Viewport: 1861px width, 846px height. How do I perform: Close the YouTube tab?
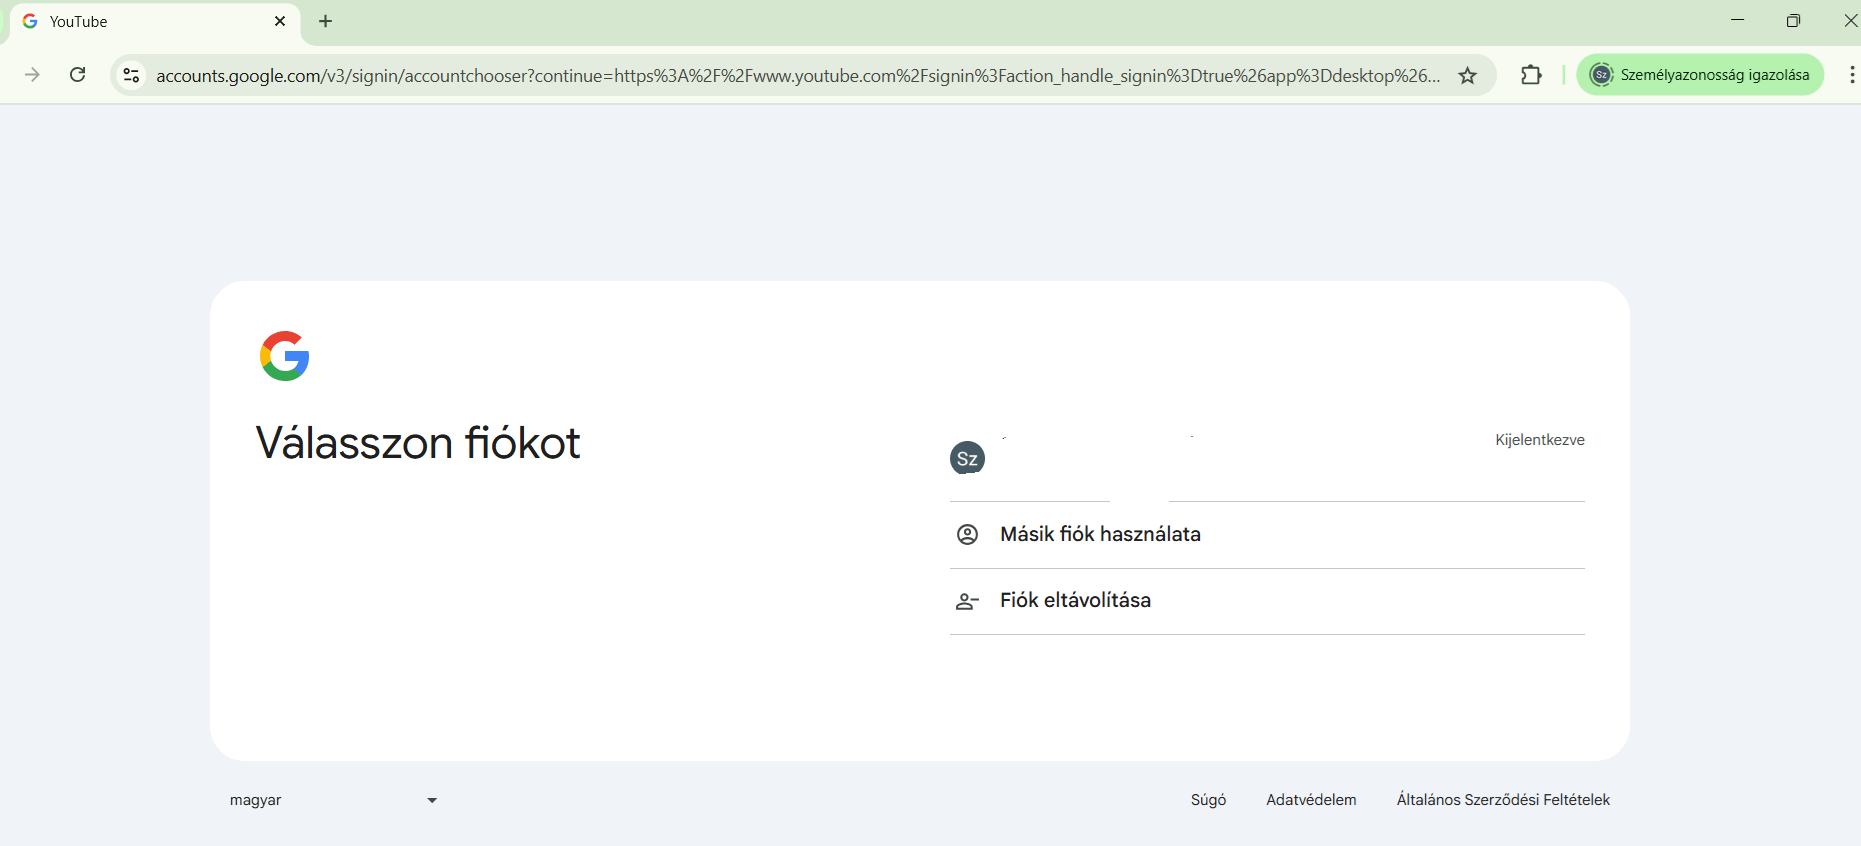[x=280, y=21]
